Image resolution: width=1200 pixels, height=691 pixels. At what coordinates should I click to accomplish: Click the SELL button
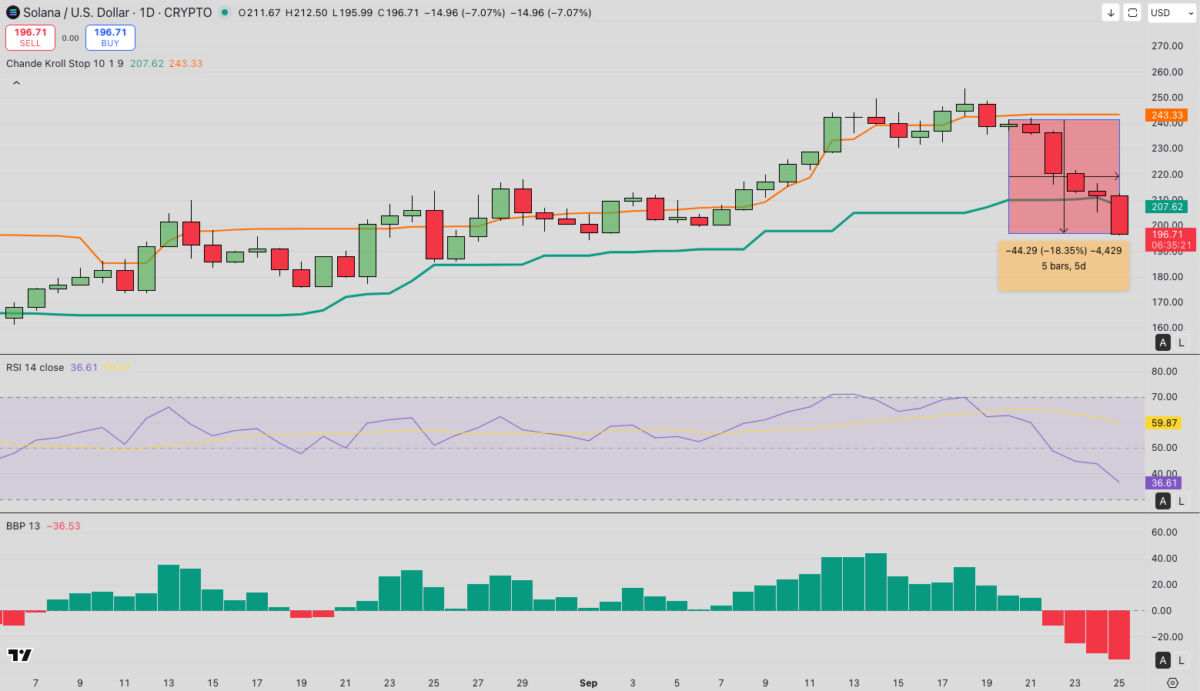pyautogui.click(x=30, y=38)
